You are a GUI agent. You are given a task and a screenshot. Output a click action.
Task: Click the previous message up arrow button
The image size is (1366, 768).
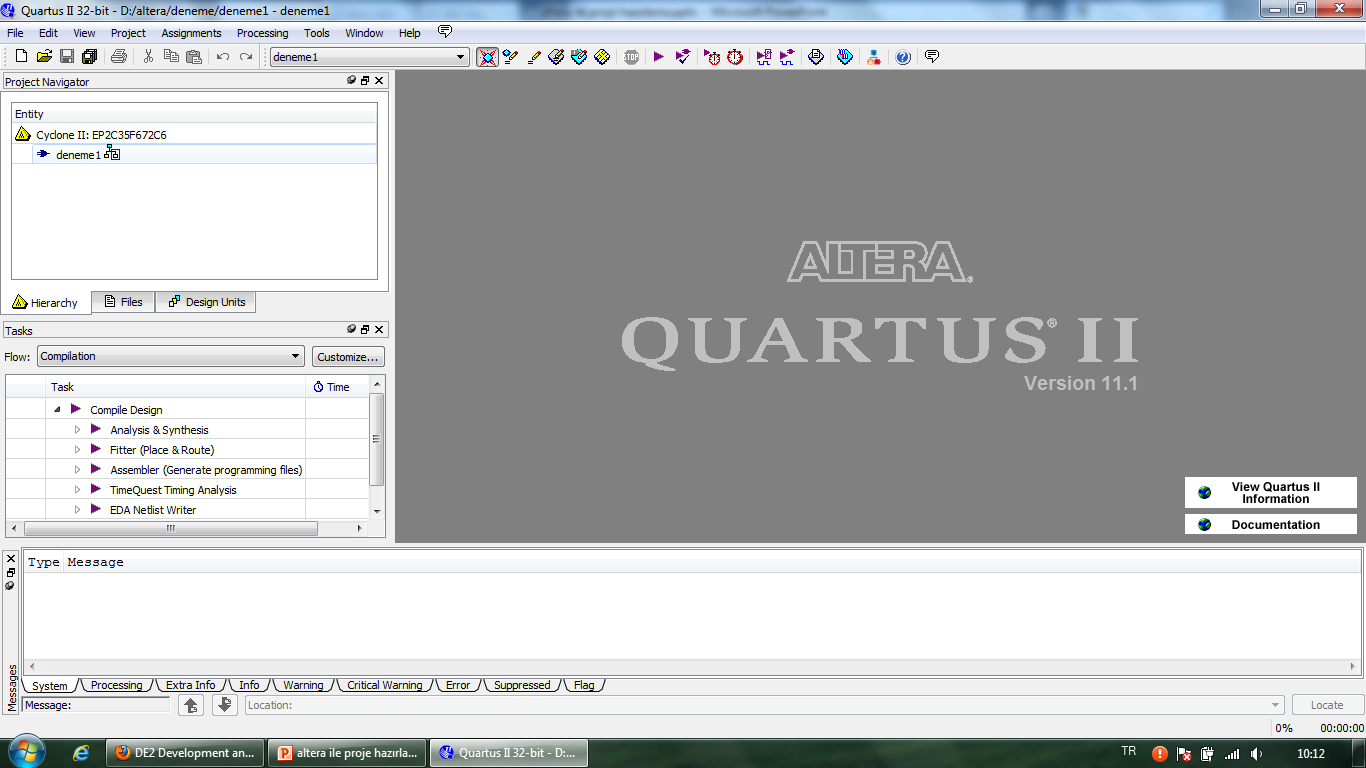pyautogui.click(x=191, y=705)
